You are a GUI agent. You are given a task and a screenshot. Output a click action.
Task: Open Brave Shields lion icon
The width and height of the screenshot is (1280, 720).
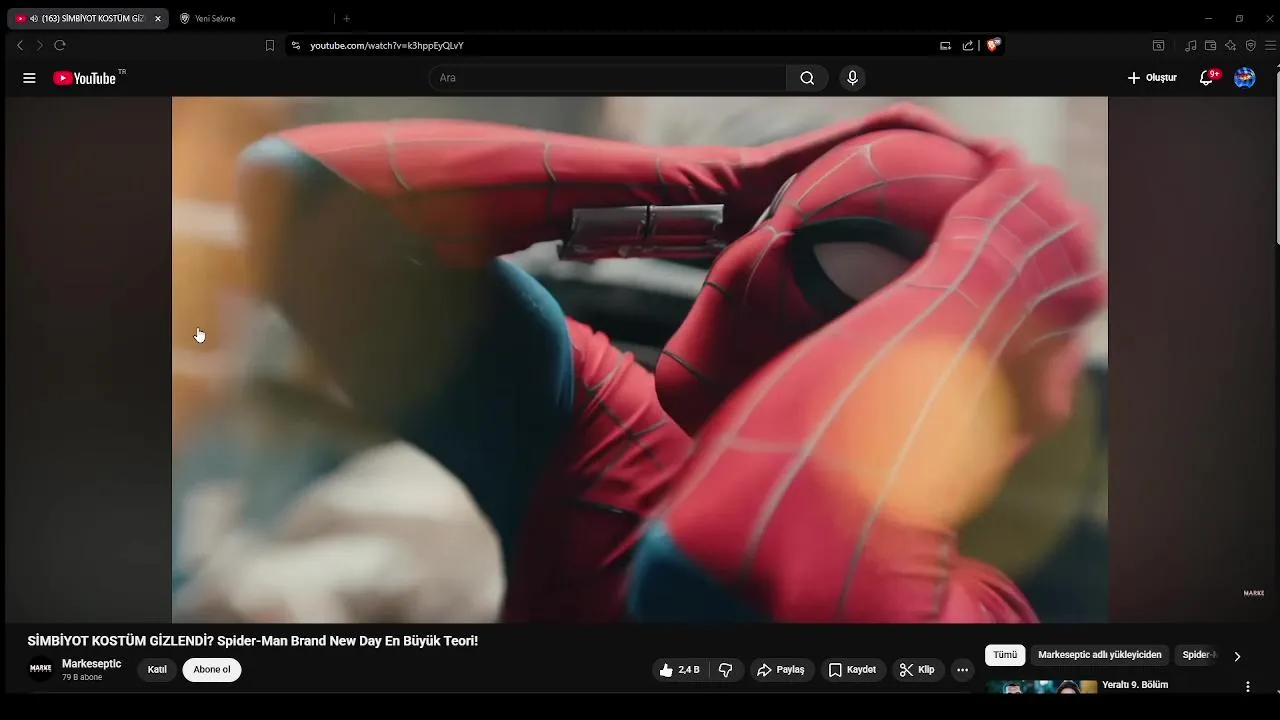coord(993,45)
